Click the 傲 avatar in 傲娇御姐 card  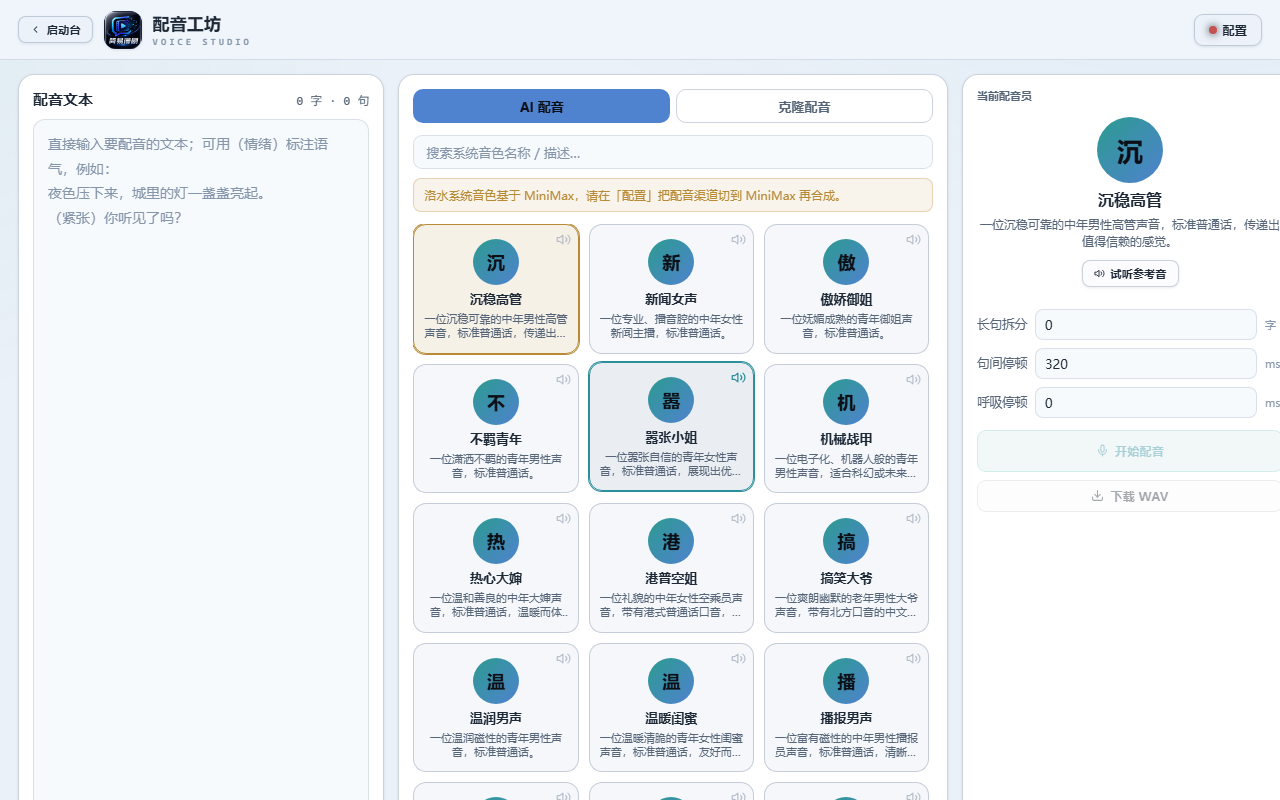point(846,263)
